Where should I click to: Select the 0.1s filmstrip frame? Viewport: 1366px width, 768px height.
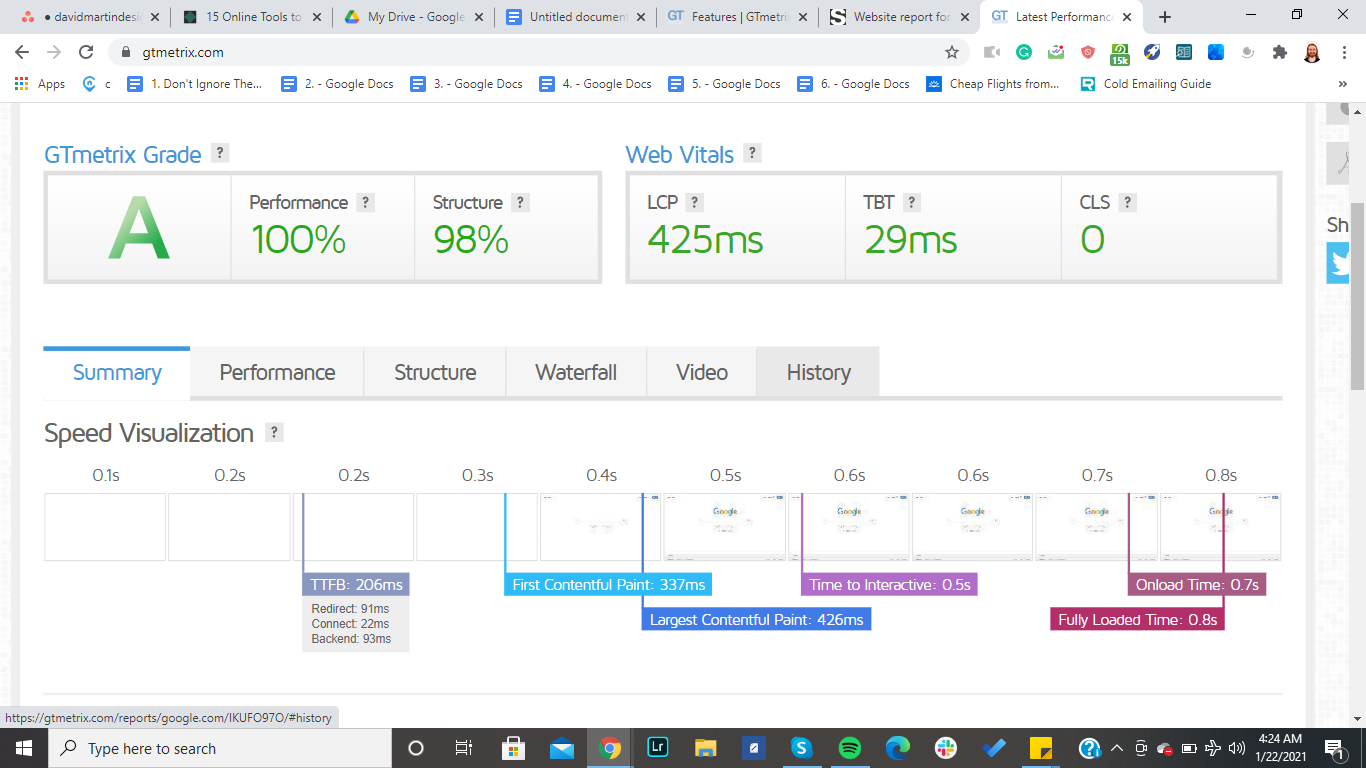105,527
